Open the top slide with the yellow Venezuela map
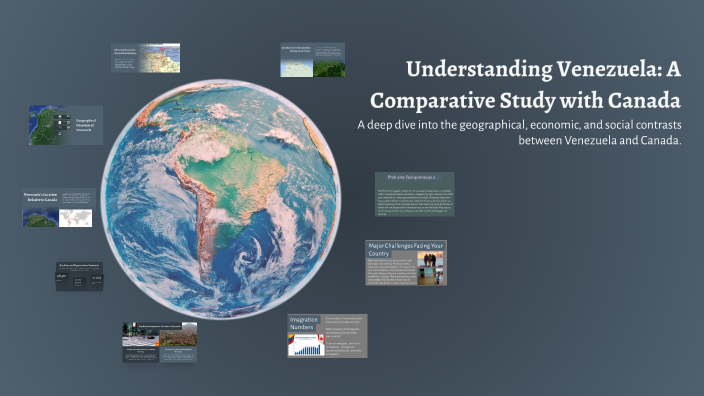Screen dimensions: 704x396 [x=145, y=58]
